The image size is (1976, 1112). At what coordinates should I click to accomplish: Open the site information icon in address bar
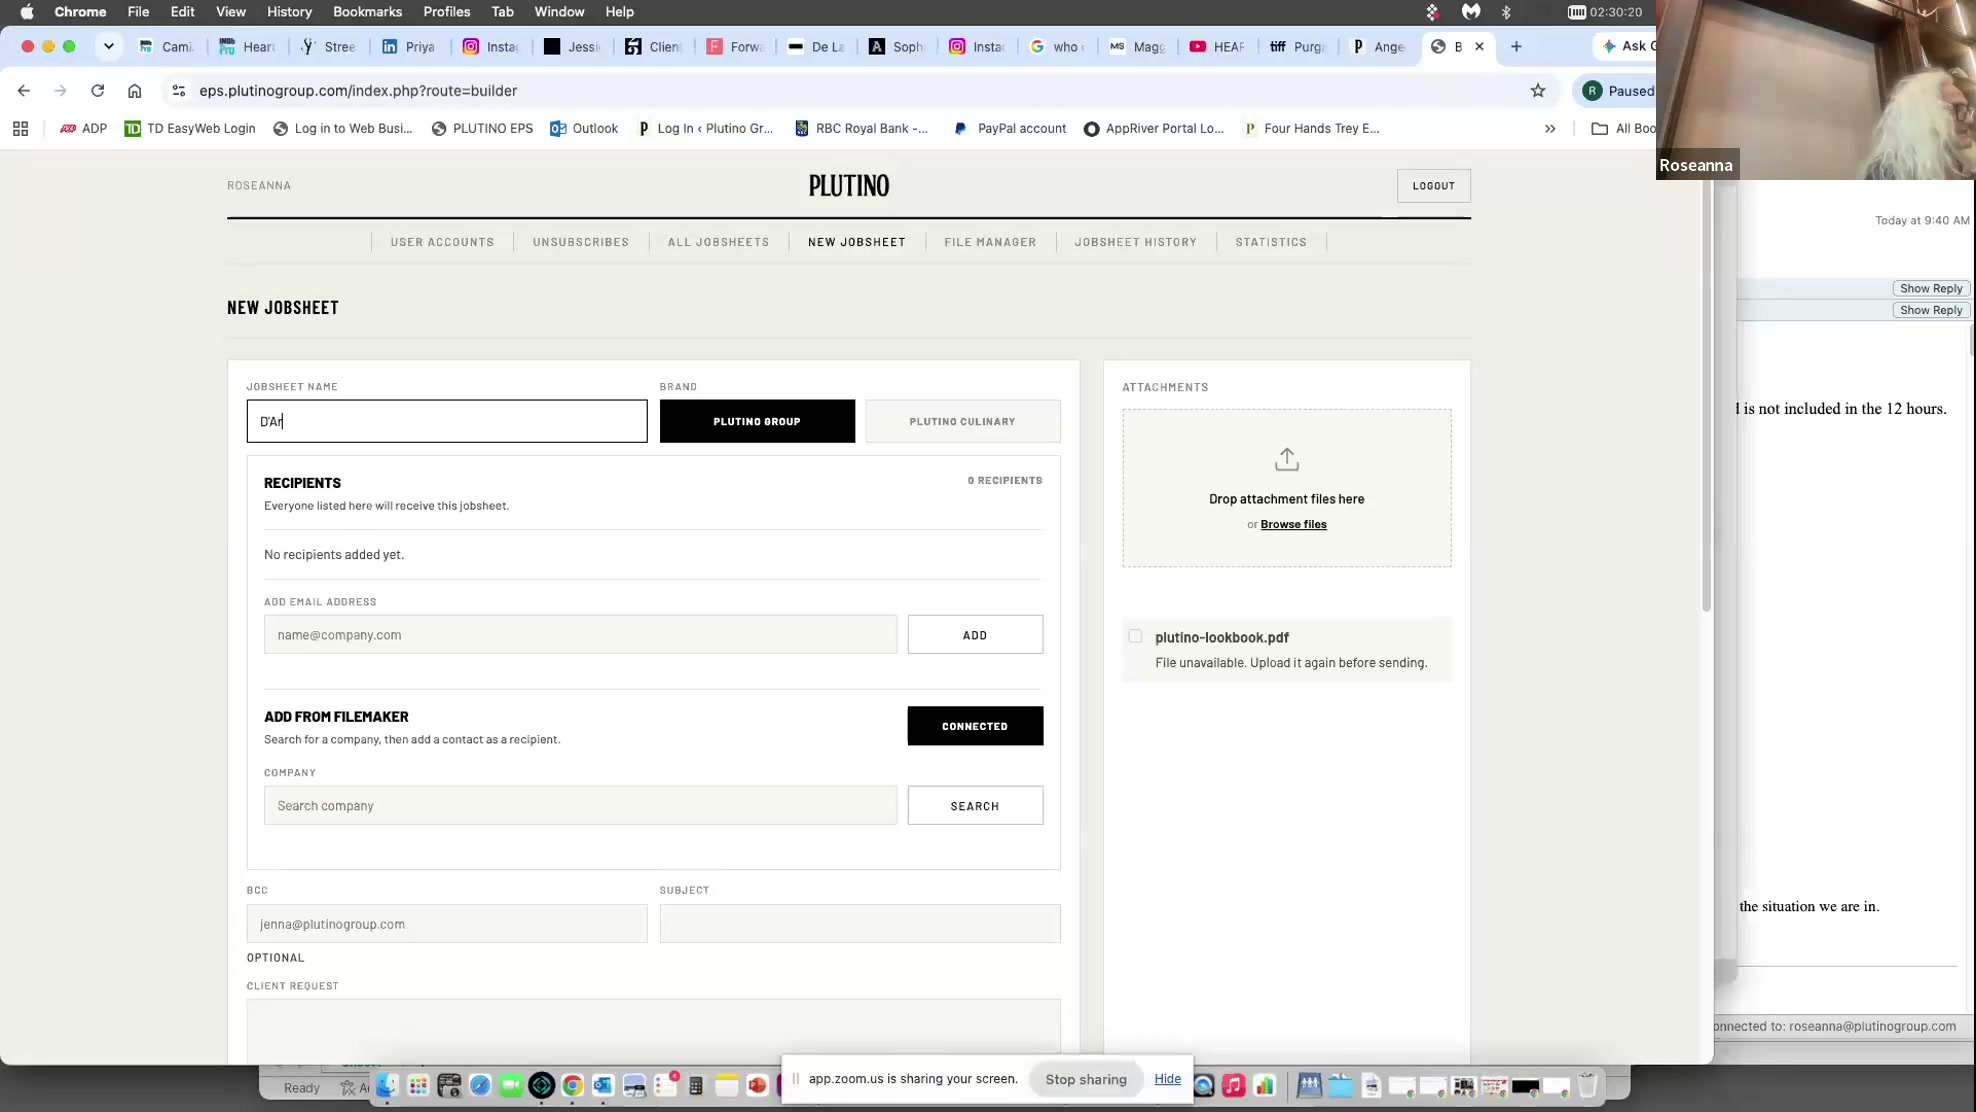179,91
